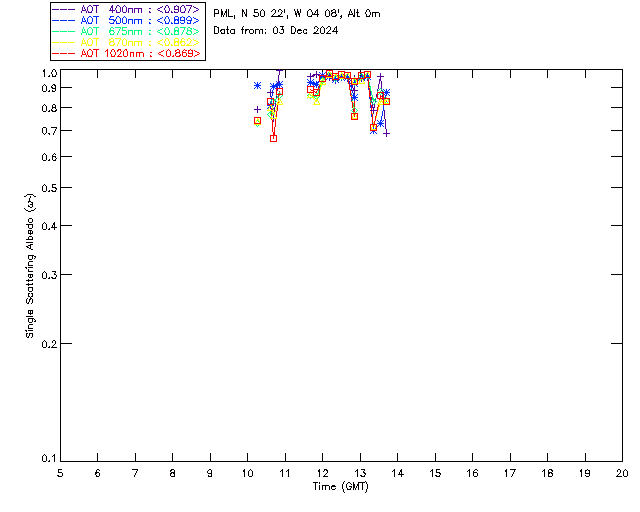Click the 16 tick label on time axis
The width and height of the screenshot is (640, 512).
(472, 473)
